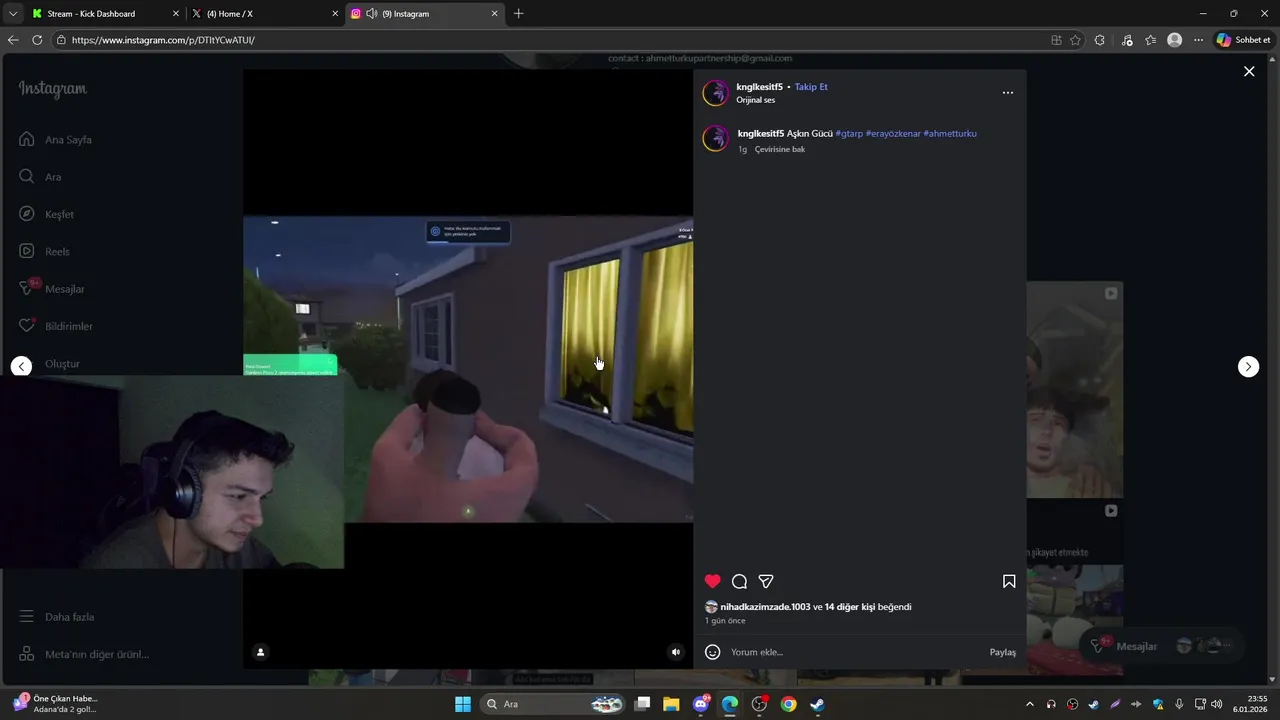Click the Paylaş post comment button
This screenshot has height=720, width=1280.
[x=1002, y=652]
